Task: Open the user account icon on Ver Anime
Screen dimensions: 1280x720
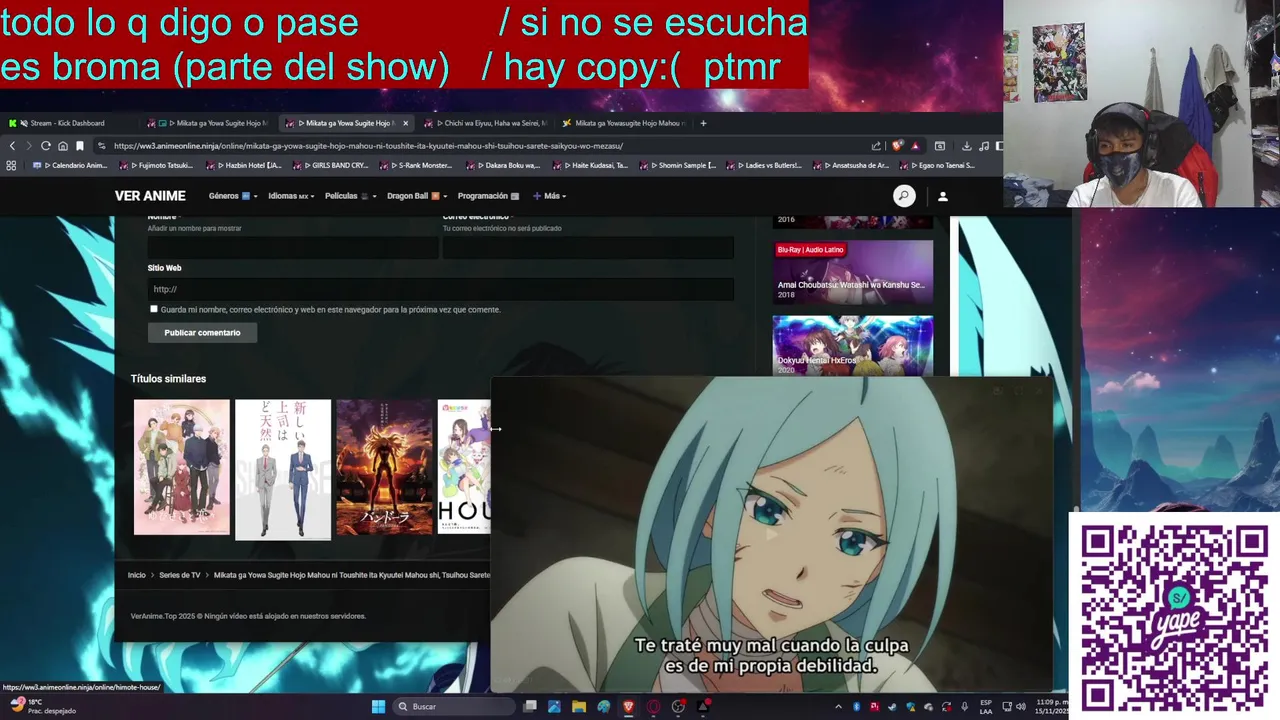Action: coord(942,196)
